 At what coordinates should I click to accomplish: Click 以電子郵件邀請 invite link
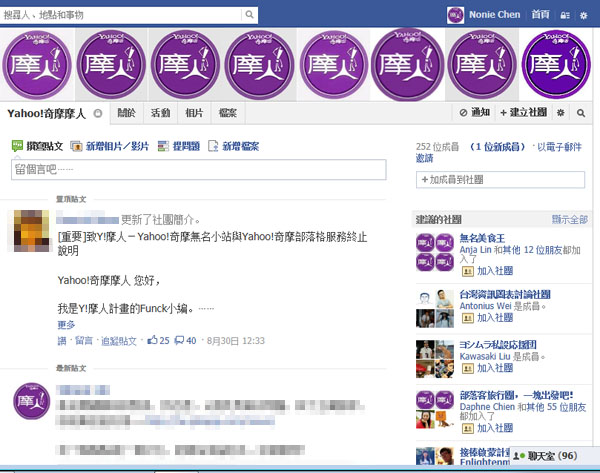click(x=559, y=147)
